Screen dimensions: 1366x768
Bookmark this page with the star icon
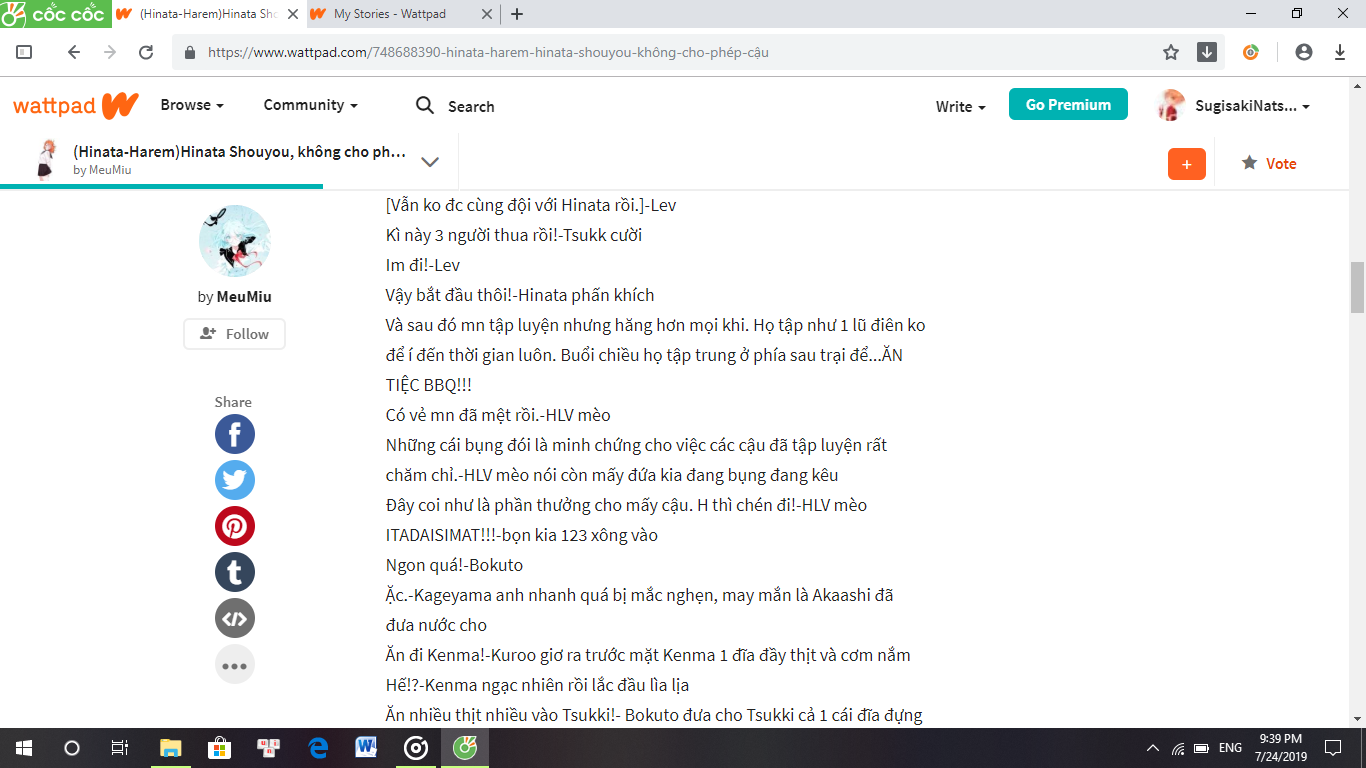pos(1171,52)
